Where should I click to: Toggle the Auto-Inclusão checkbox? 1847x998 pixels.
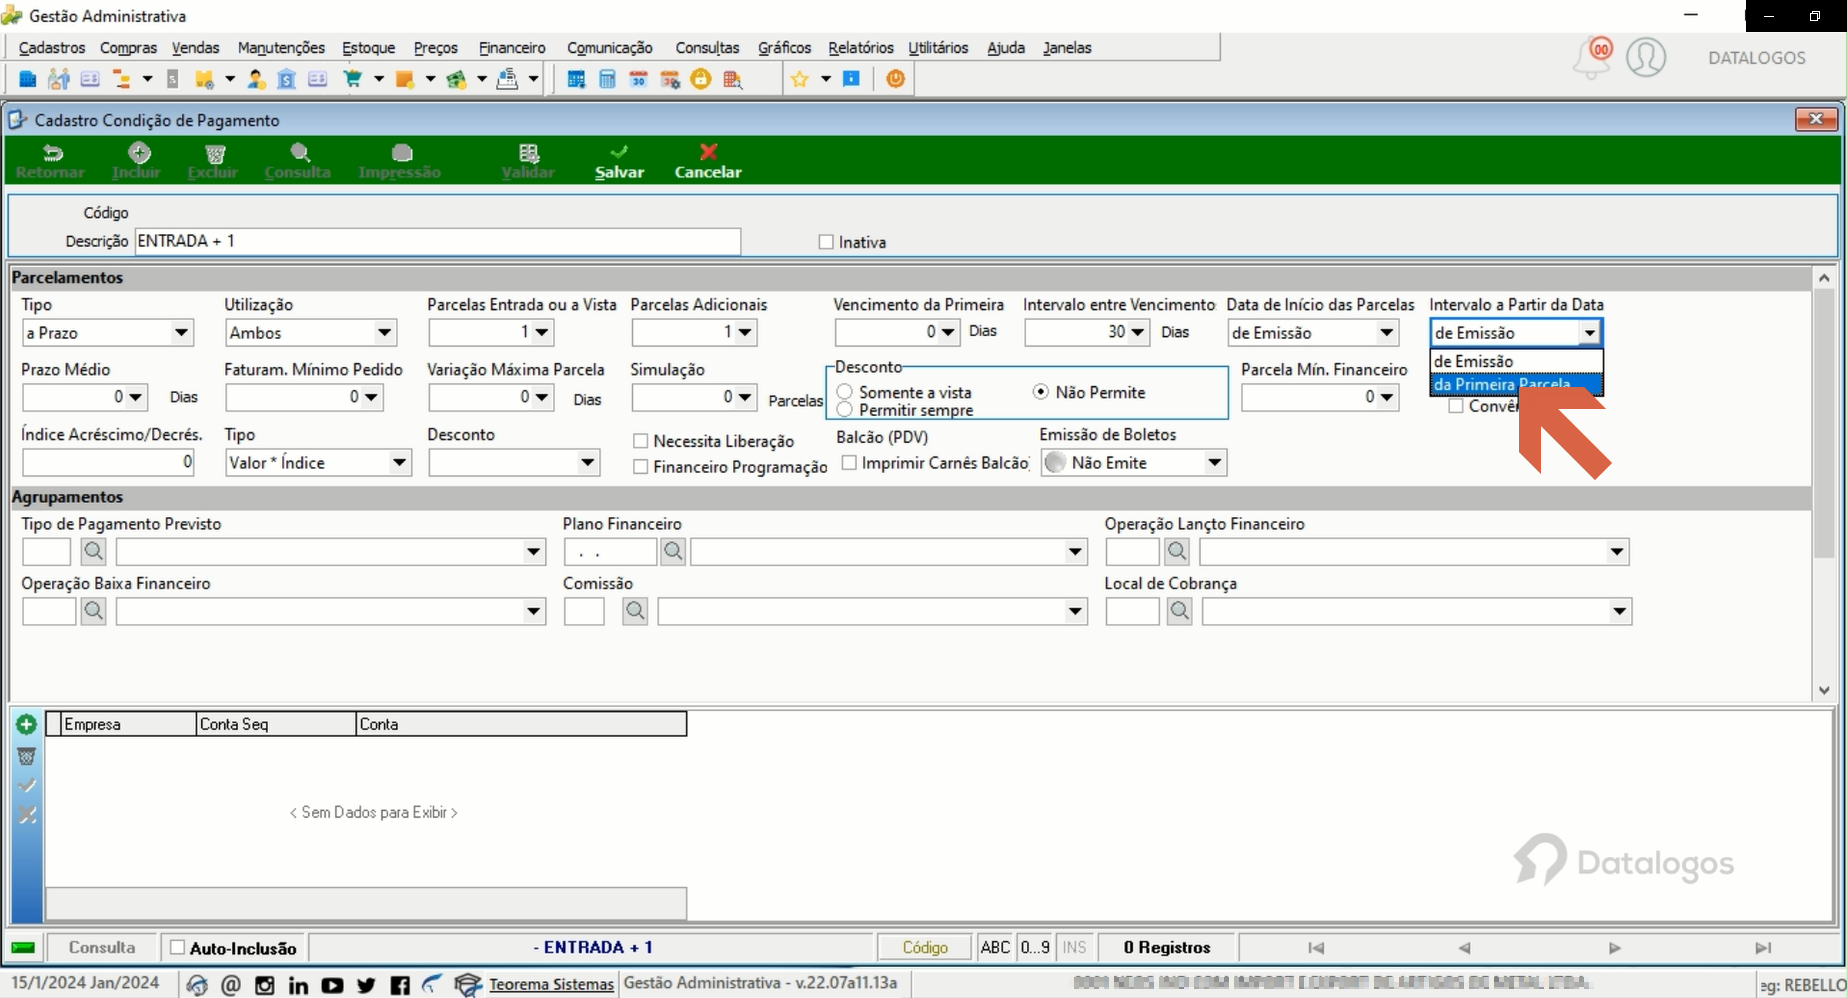coord(177,947)
